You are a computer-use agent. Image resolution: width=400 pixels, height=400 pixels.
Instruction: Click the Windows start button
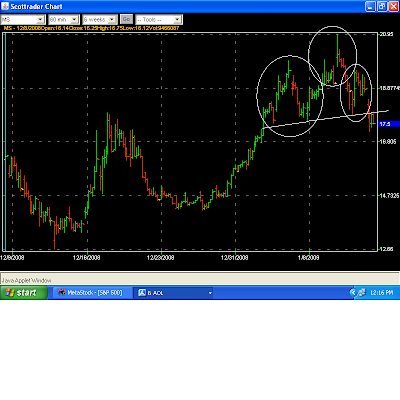(24, 293)
